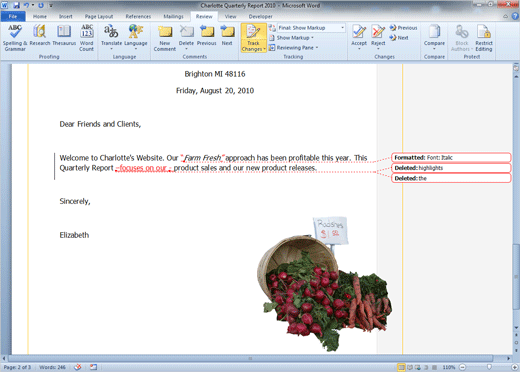This screenshot has height=372, width=520.
Task: Go to the Previous change
Action: click(x=403, y=28)
